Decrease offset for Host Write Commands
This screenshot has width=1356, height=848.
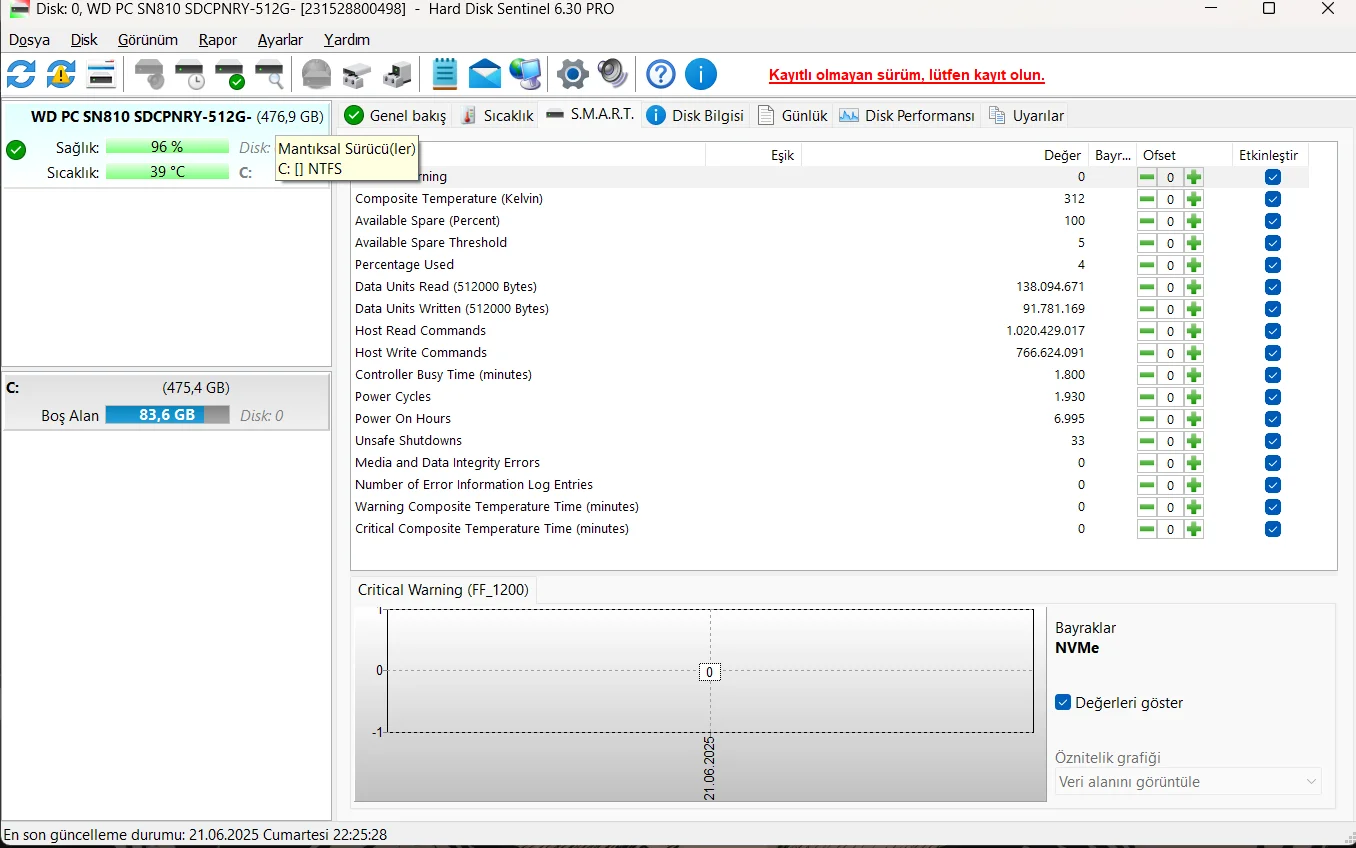(1147, 353)
